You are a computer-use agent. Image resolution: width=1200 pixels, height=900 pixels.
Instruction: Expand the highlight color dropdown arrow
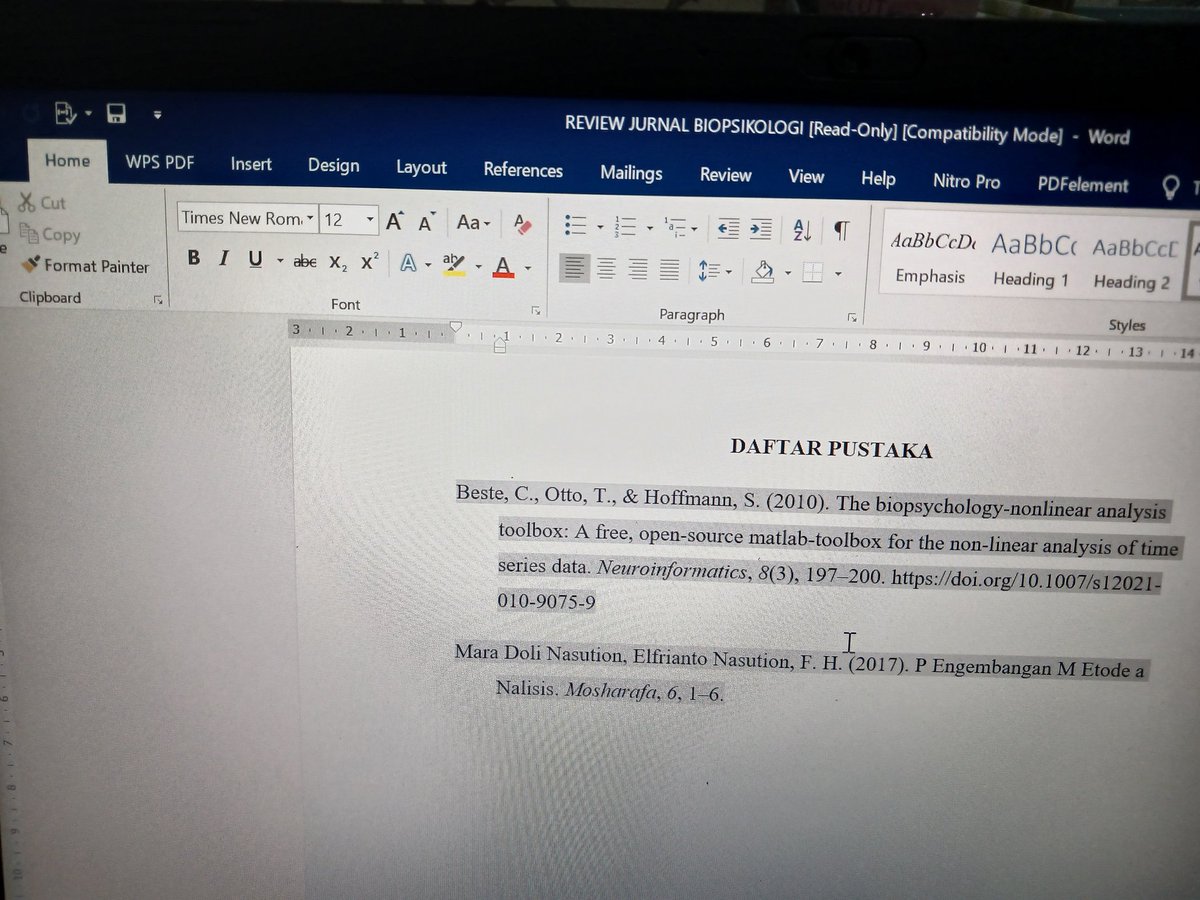coord(478,267)
